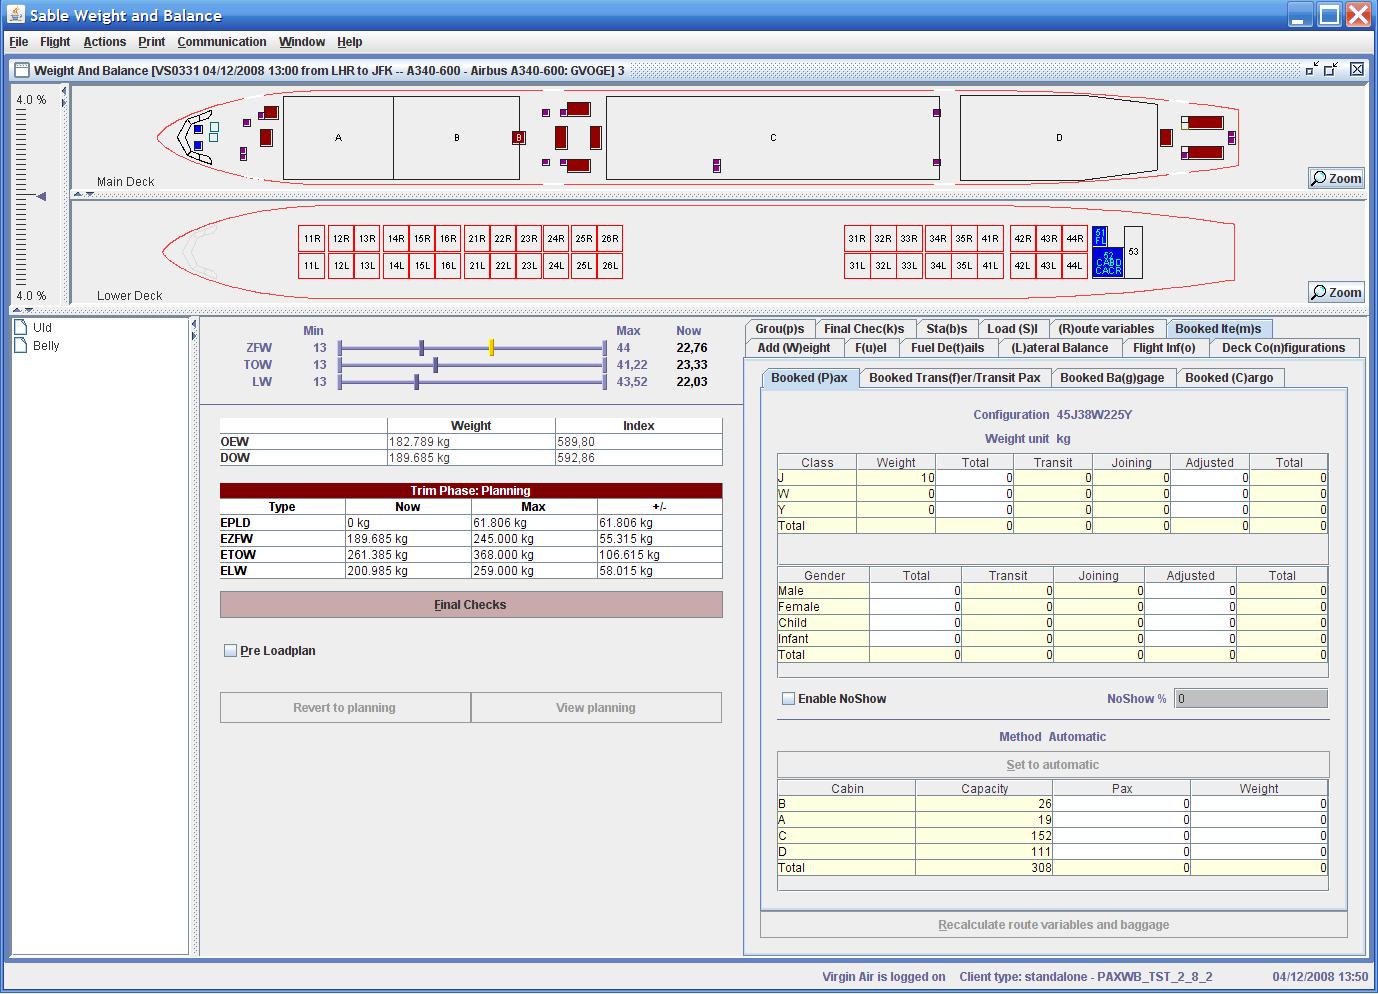Click the Zoom button for Lower Deck
Viewport: 1378px width, 994px height.
pos(1336,292)
